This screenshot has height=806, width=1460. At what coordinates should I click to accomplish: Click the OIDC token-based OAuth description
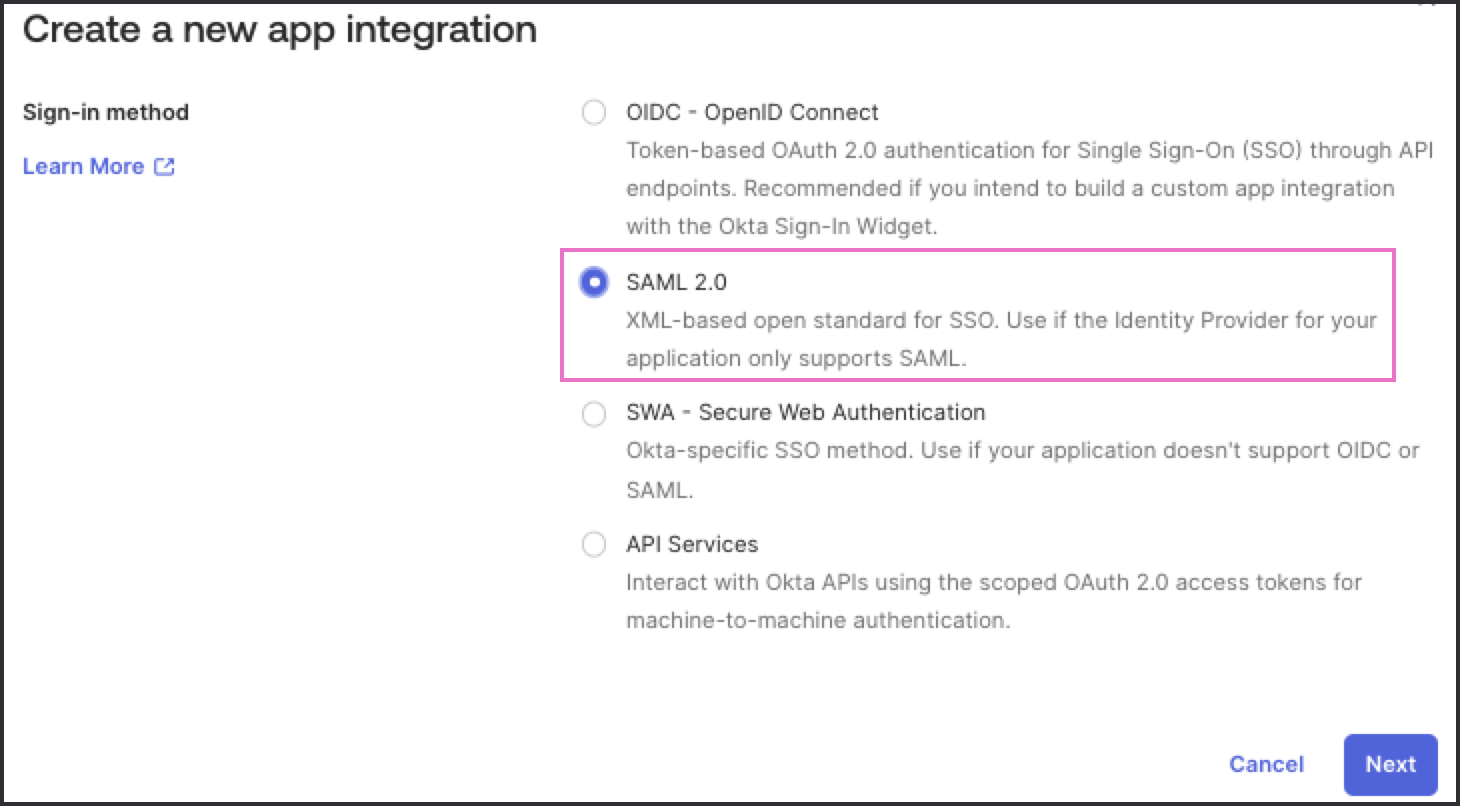coord(1030,150)
